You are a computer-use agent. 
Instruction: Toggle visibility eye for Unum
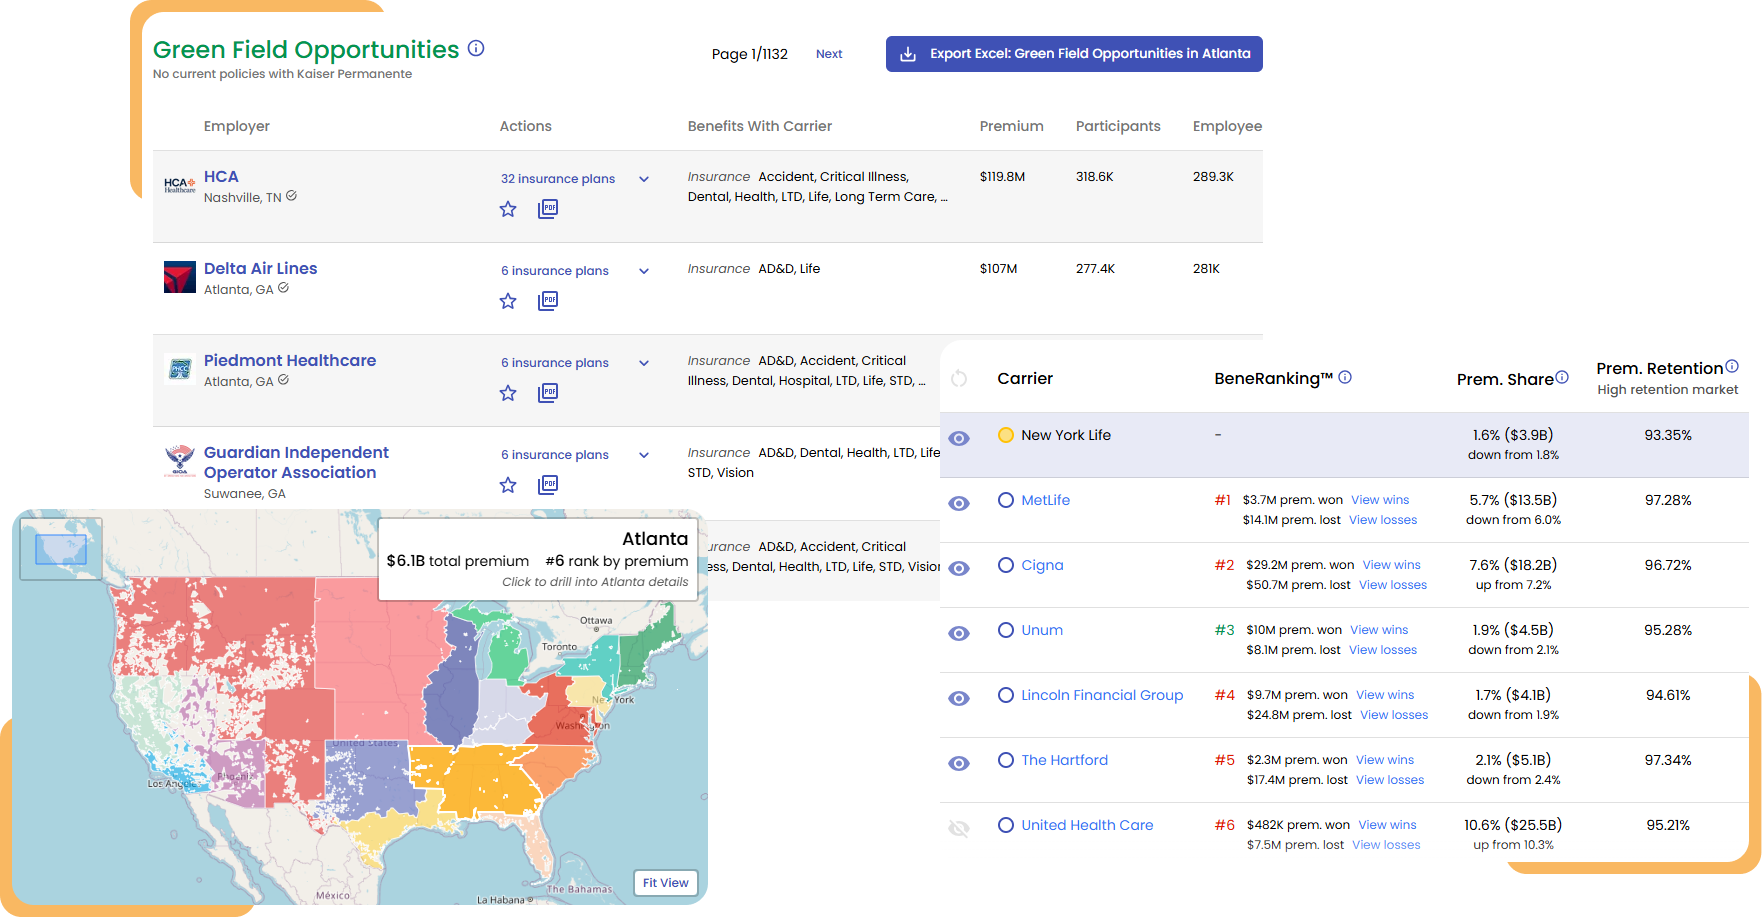pos(959,633)
